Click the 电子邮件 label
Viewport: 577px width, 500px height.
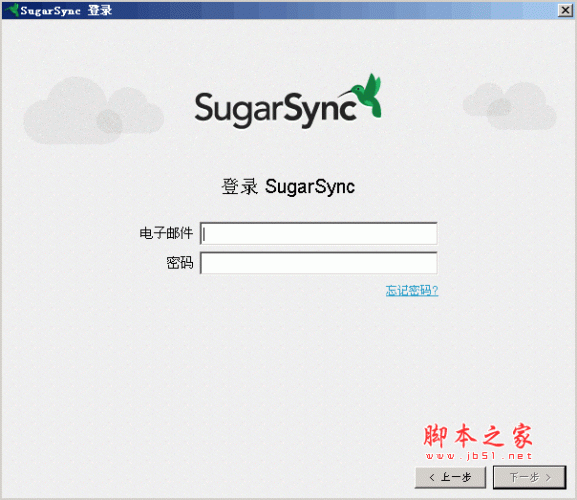tap(166, 233)
